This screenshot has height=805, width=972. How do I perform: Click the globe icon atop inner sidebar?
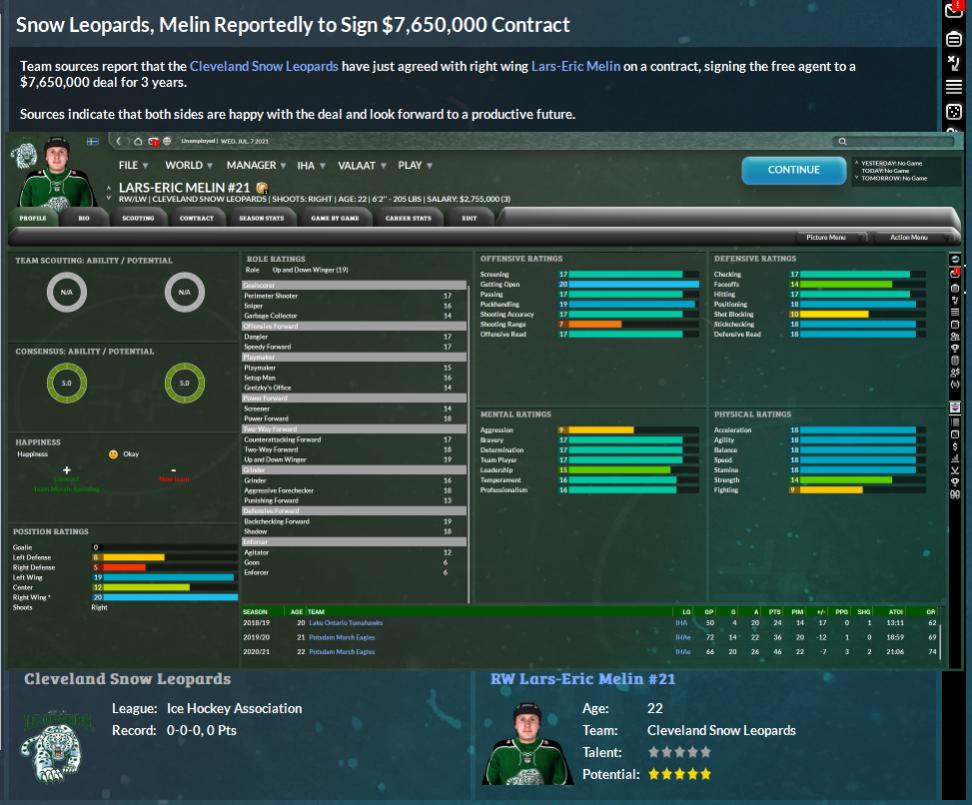pos(955,259)
